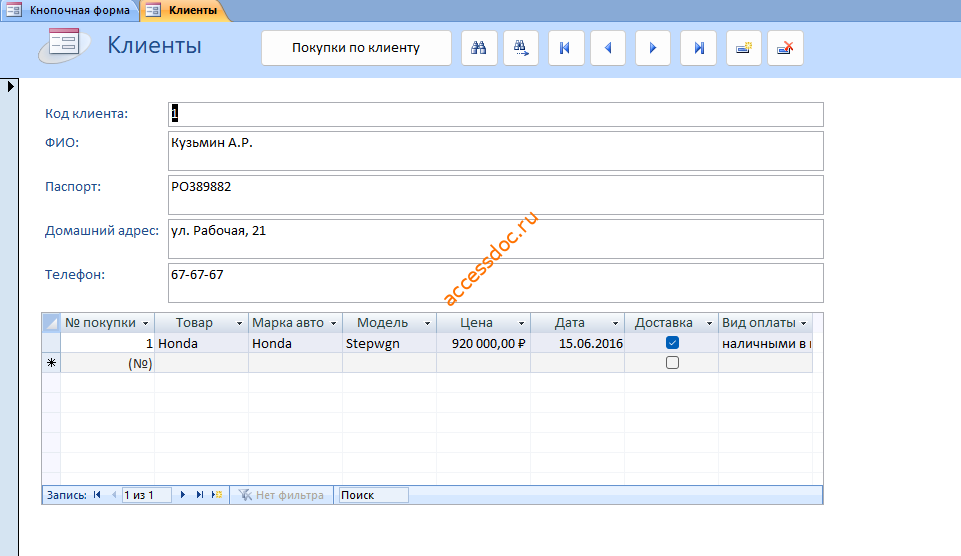
Task: Go to the next client record
Action: (653, 48)
